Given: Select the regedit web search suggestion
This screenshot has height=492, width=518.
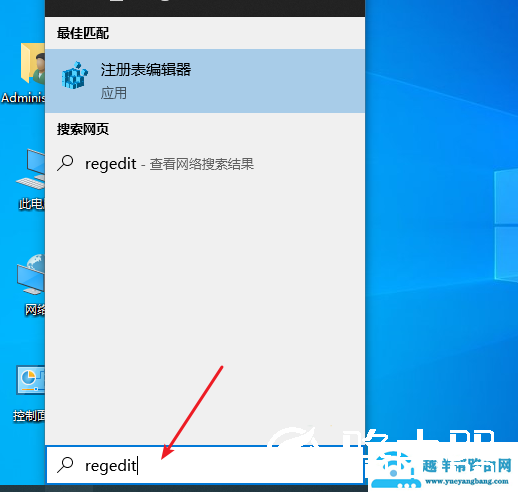Looking at the screenshot, I should 205,164.
